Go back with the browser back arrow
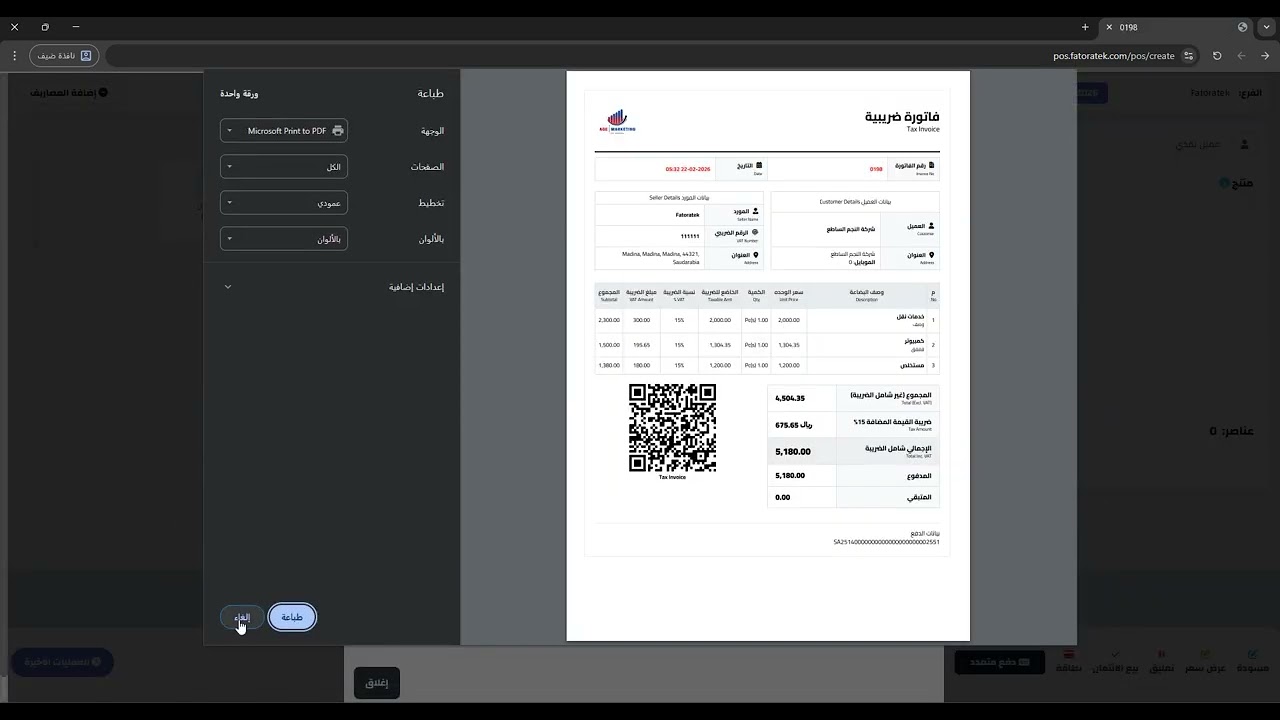The height and width of the screenshot is (720, 1280). point(1265,56)
